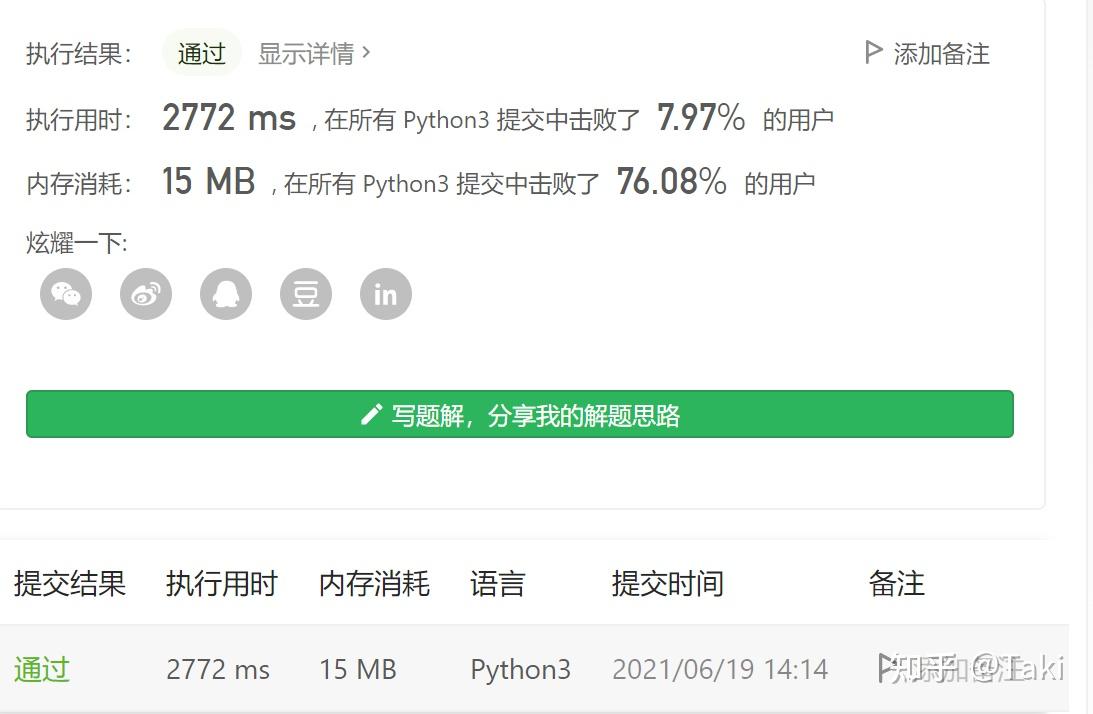
Task: Click 2772 ms in the submission row
Action: click(218, 669)
